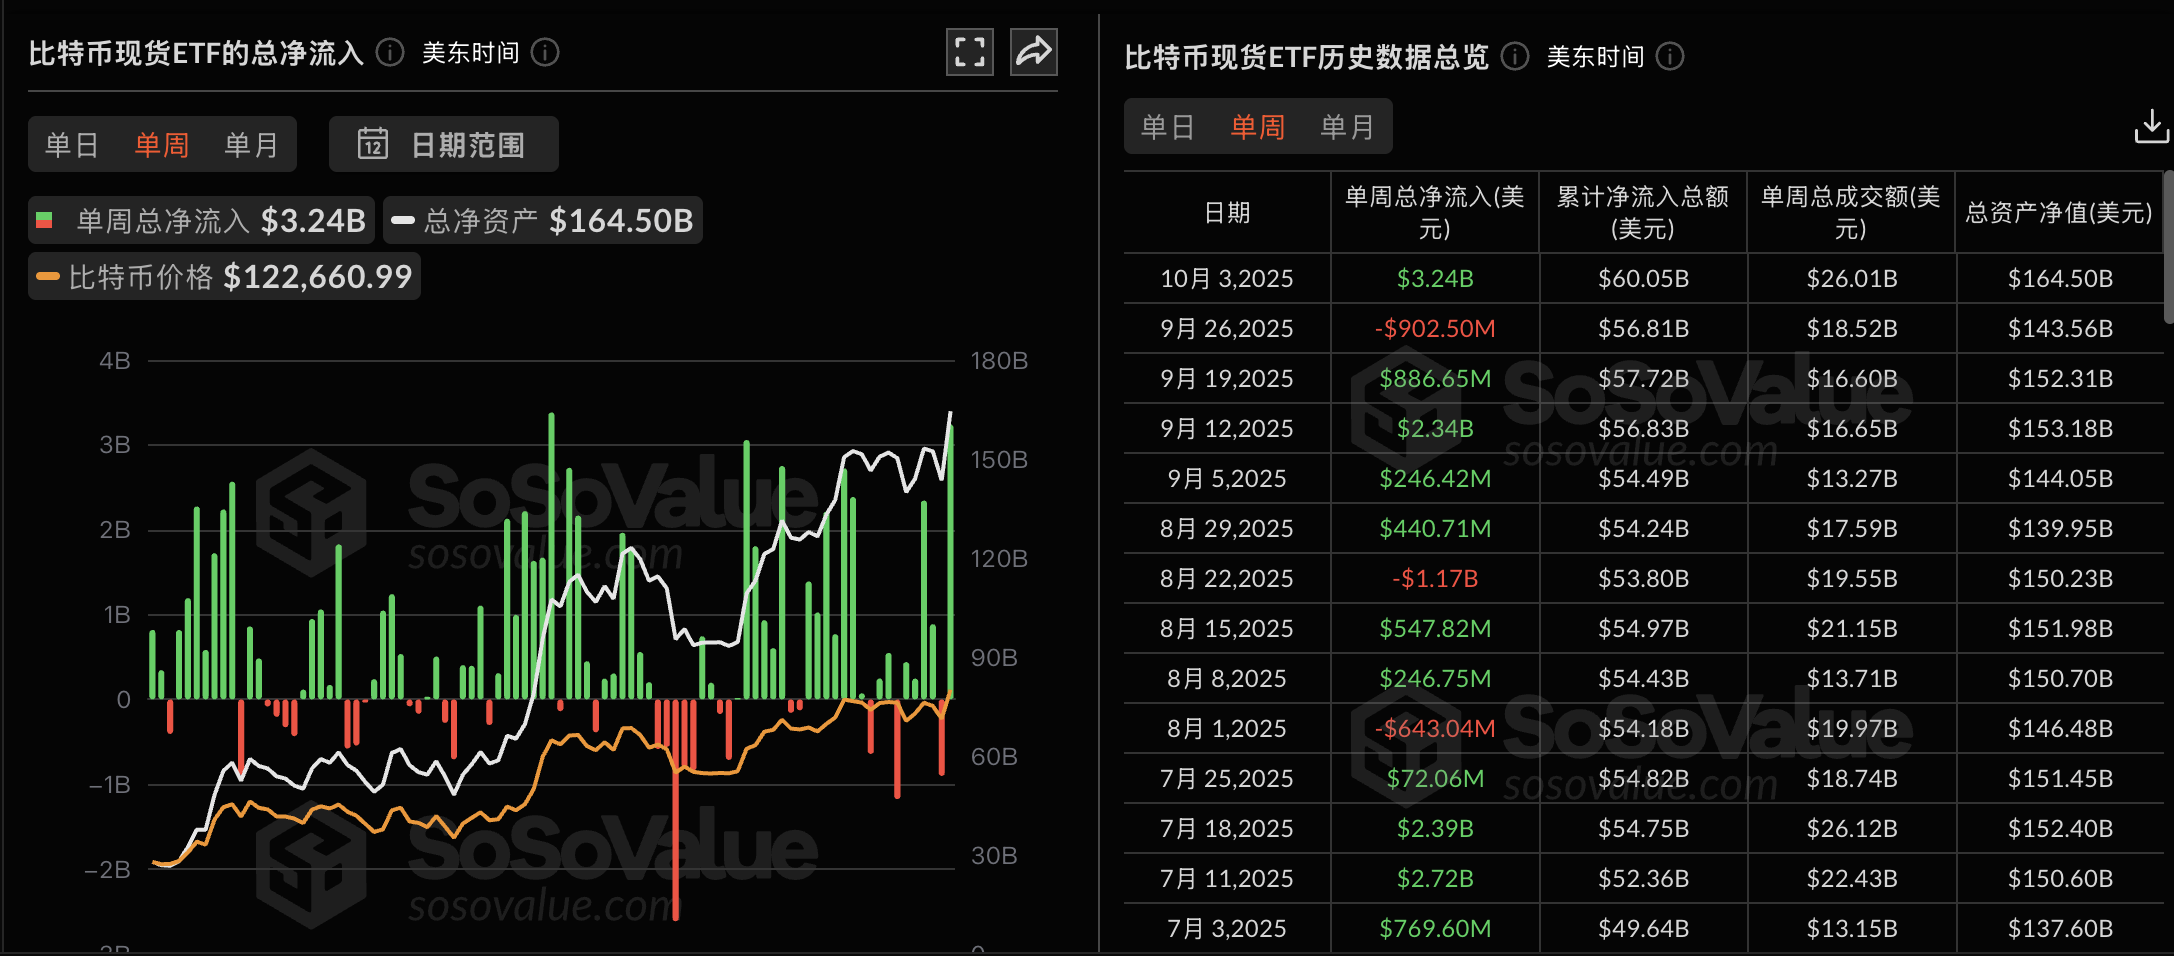Switch history table to 单月 view
The width and height of the screenshot is (2174, 956).
click(x=1347, y=127)
